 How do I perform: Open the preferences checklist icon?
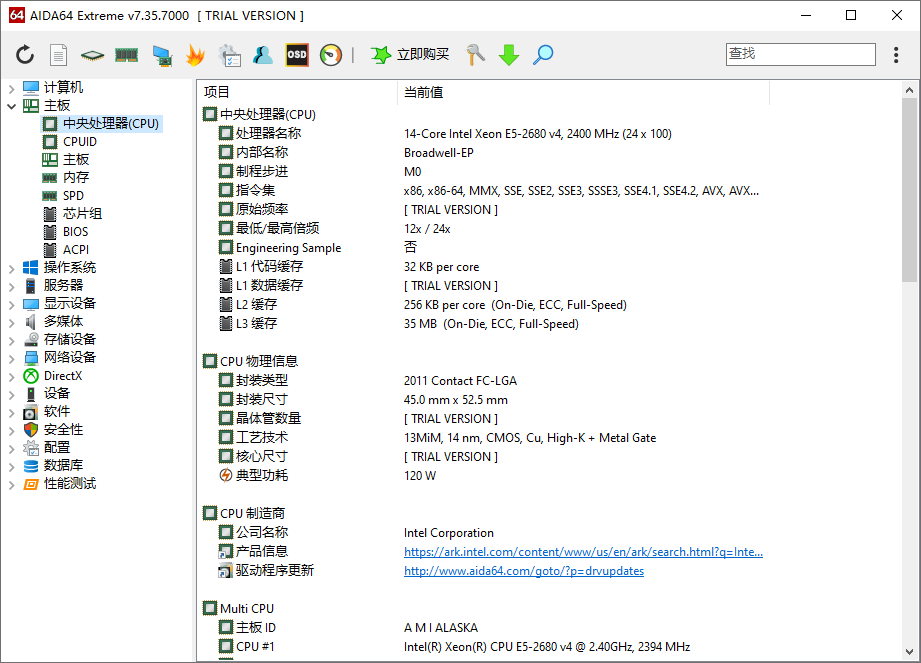pos(229,55)
